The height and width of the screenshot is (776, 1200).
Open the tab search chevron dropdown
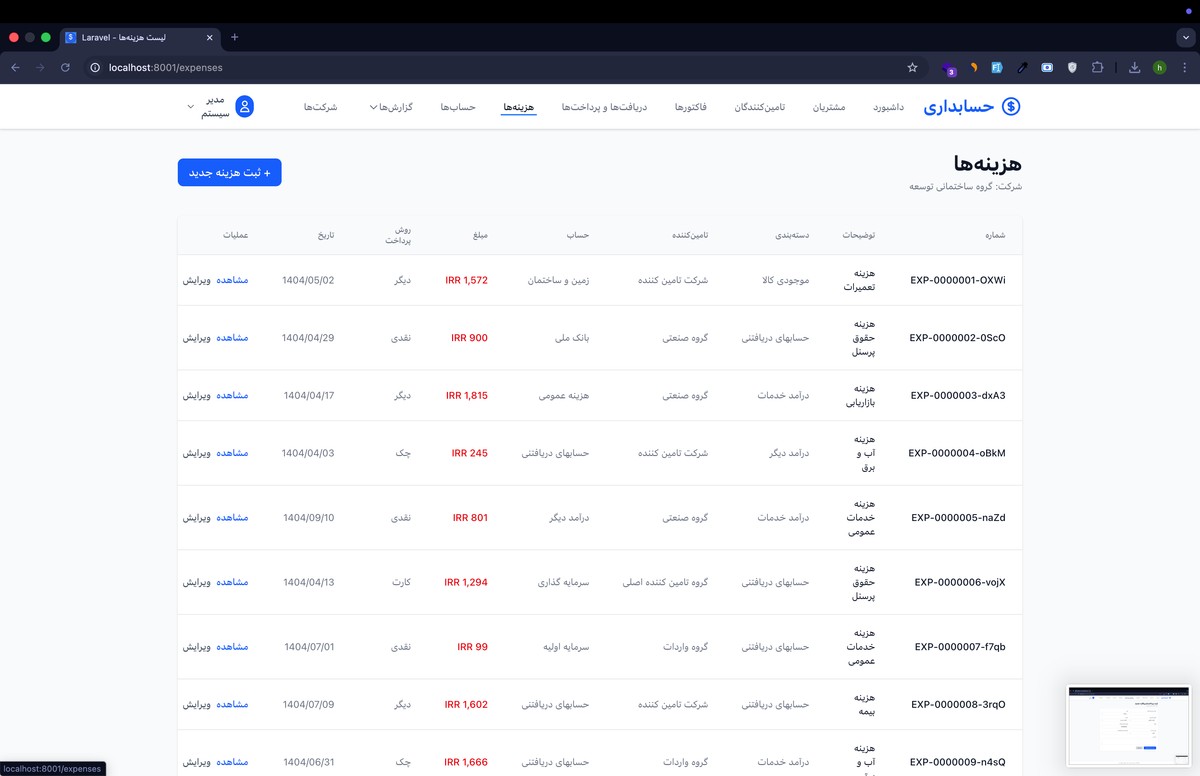[x=1185, y=37]
